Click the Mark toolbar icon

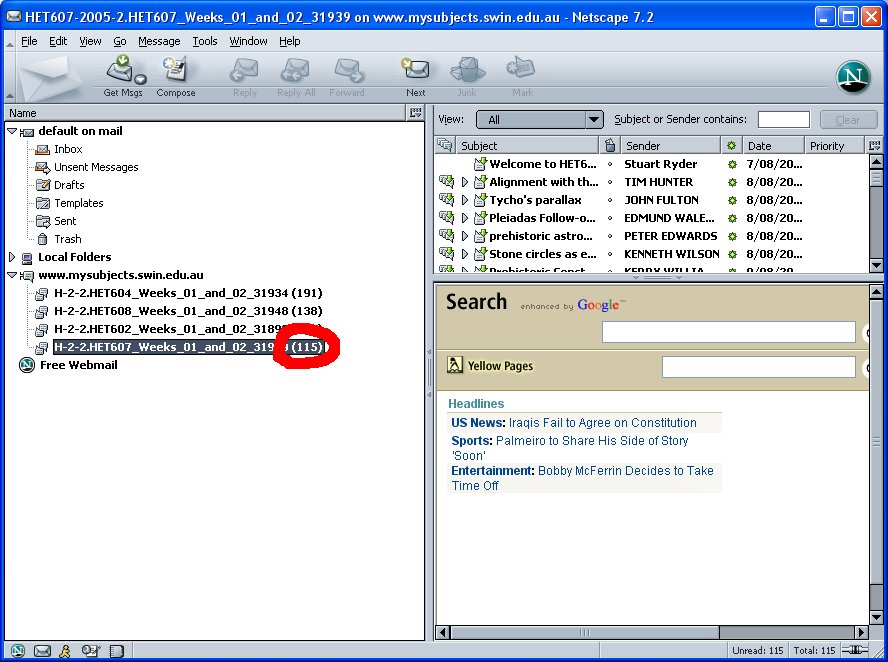pyautogui.click(x=522, y=76)
